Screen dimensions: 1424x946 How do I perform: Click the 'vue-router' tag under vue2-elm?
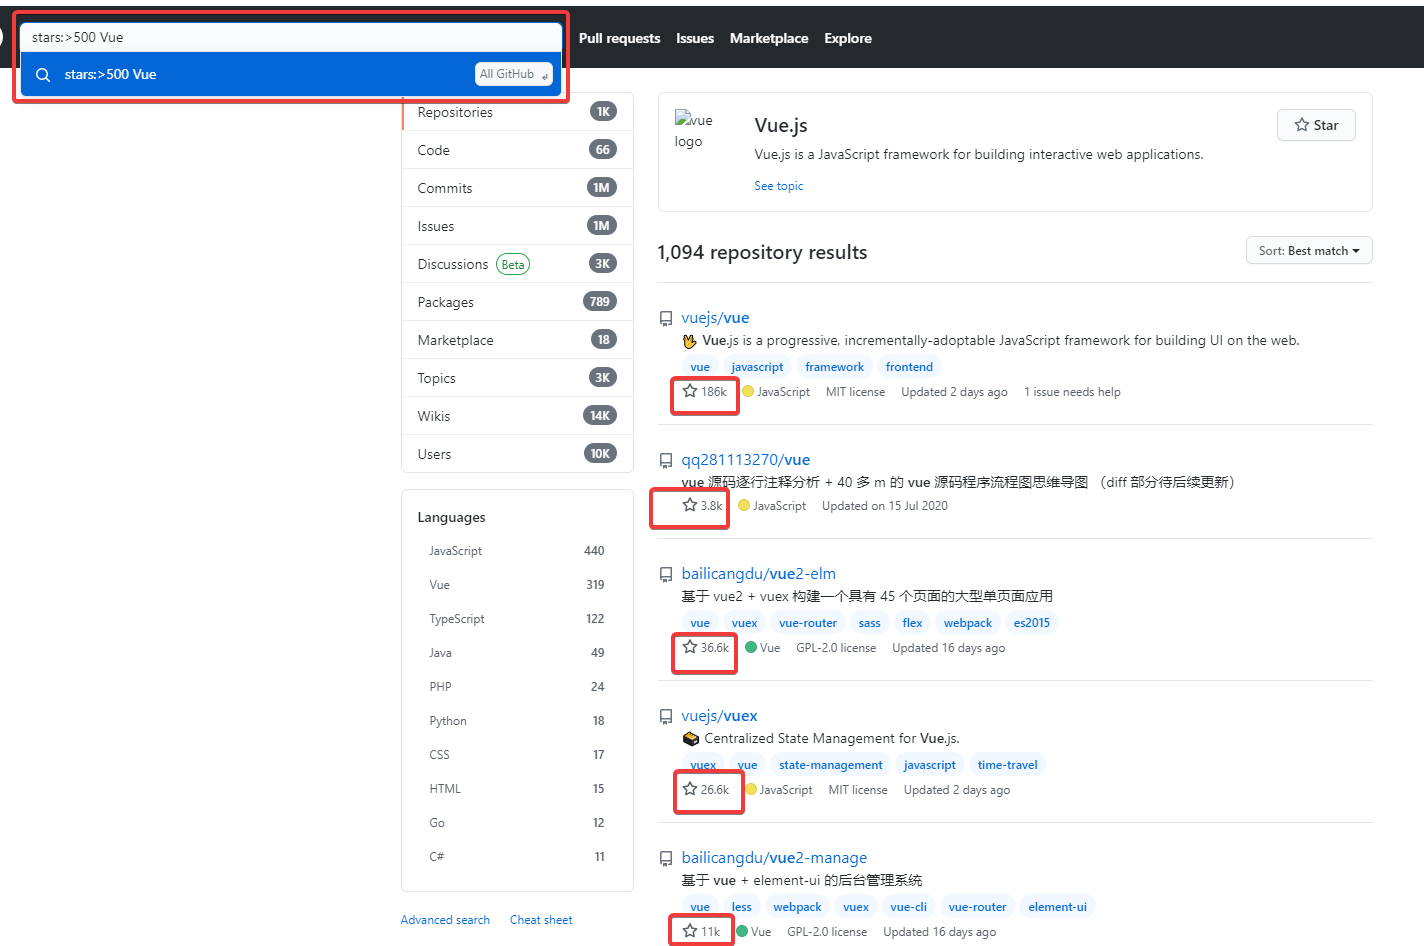[808, 623]
